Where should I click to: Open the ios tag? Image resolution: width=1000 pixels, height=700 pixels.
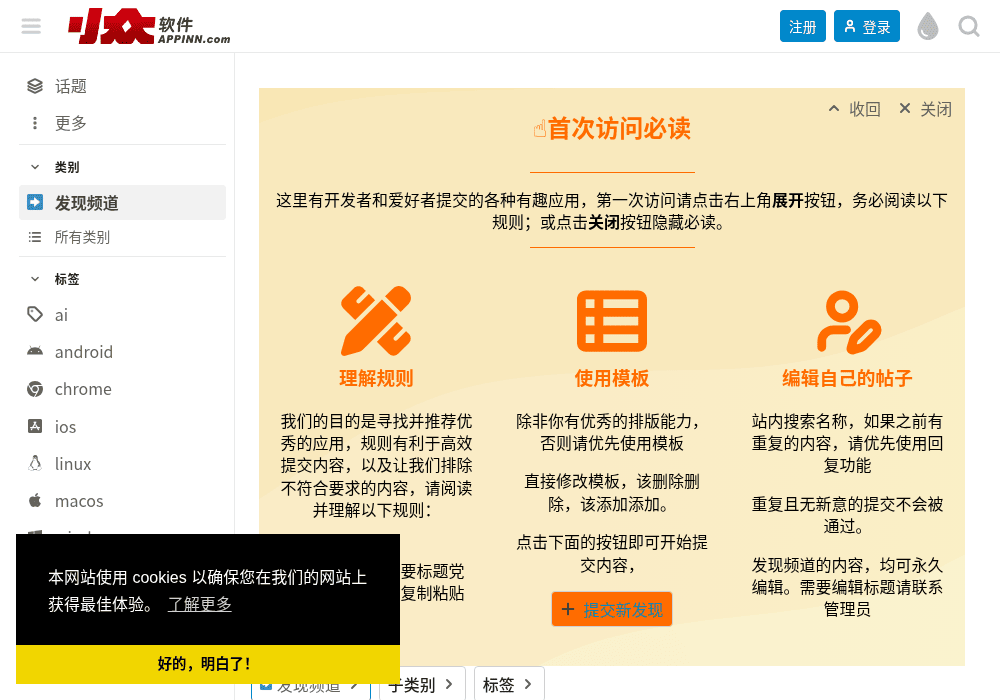(122, 427)
